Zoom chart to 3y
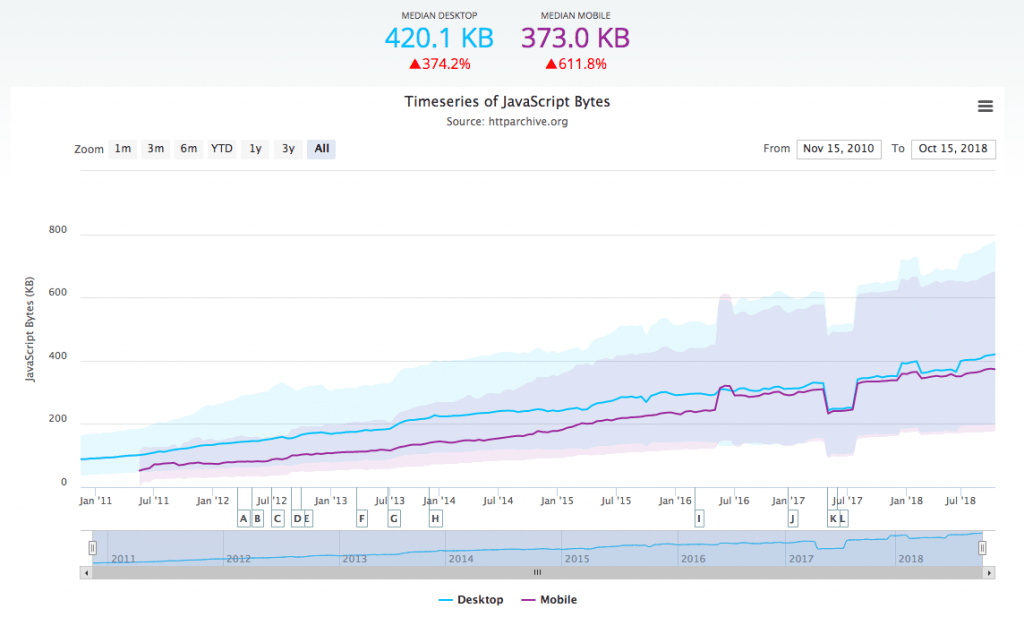Screen dimensions: 1024x617 click(288, 149)
